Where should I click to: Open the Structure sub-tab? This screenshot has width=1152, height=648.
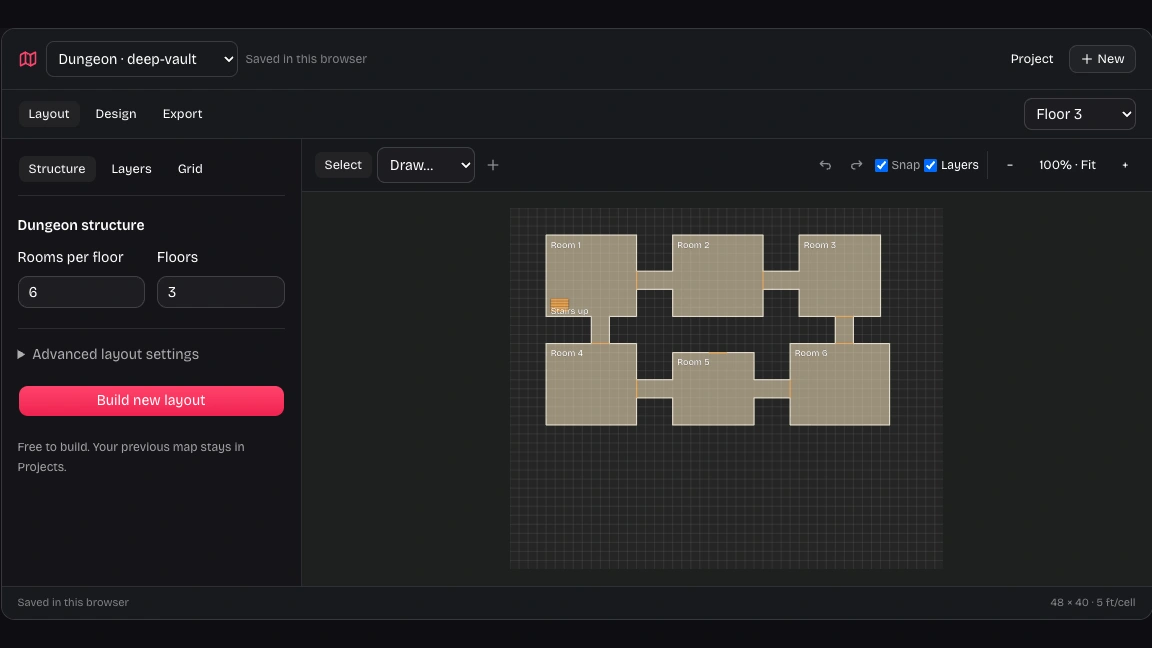pyautogui.click(x=57, y=169)
